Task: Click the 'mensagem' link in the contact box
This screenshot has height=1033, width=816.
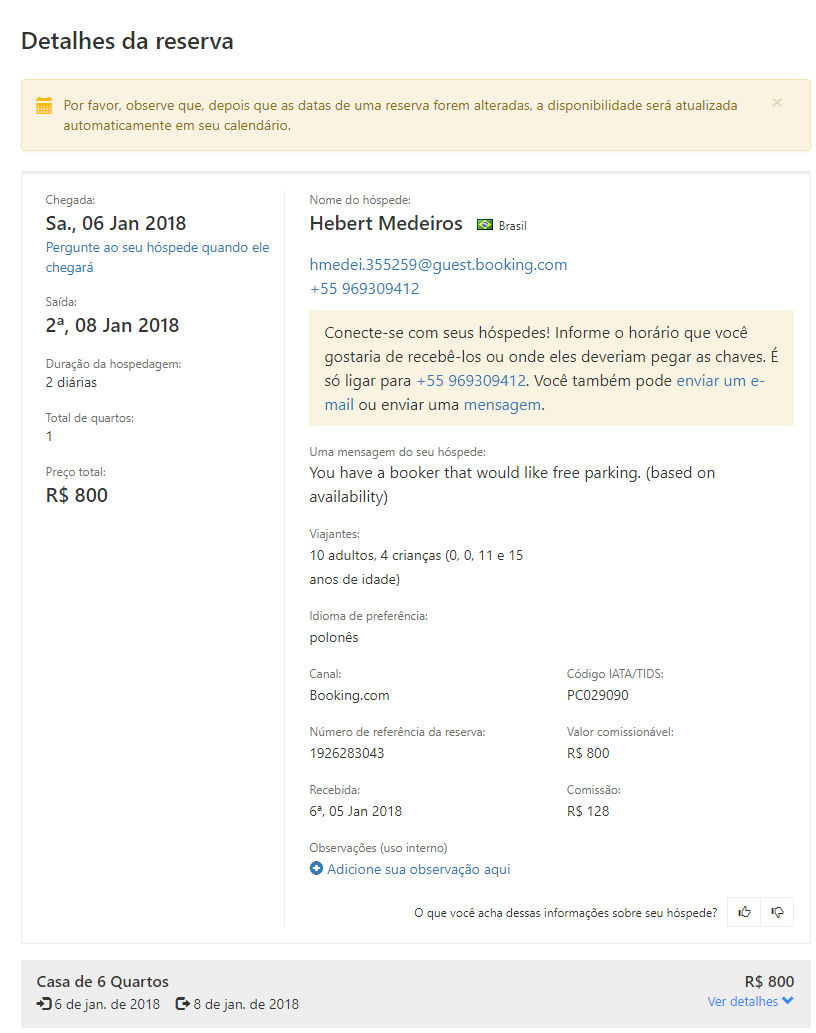Action: click(502, 405)
